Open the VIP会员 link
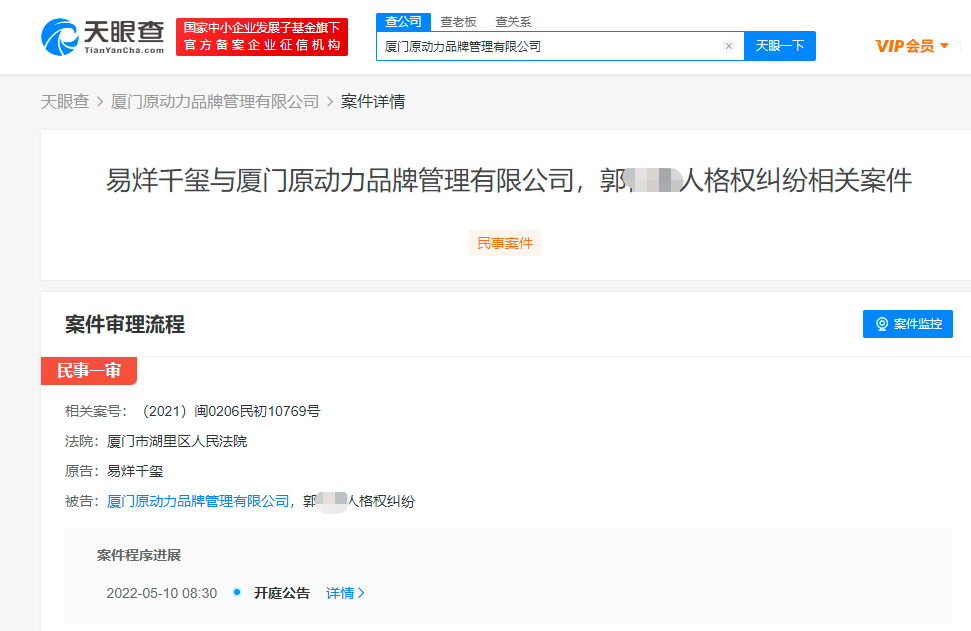Viewport: 971px width, 631px height. point(905,46)
